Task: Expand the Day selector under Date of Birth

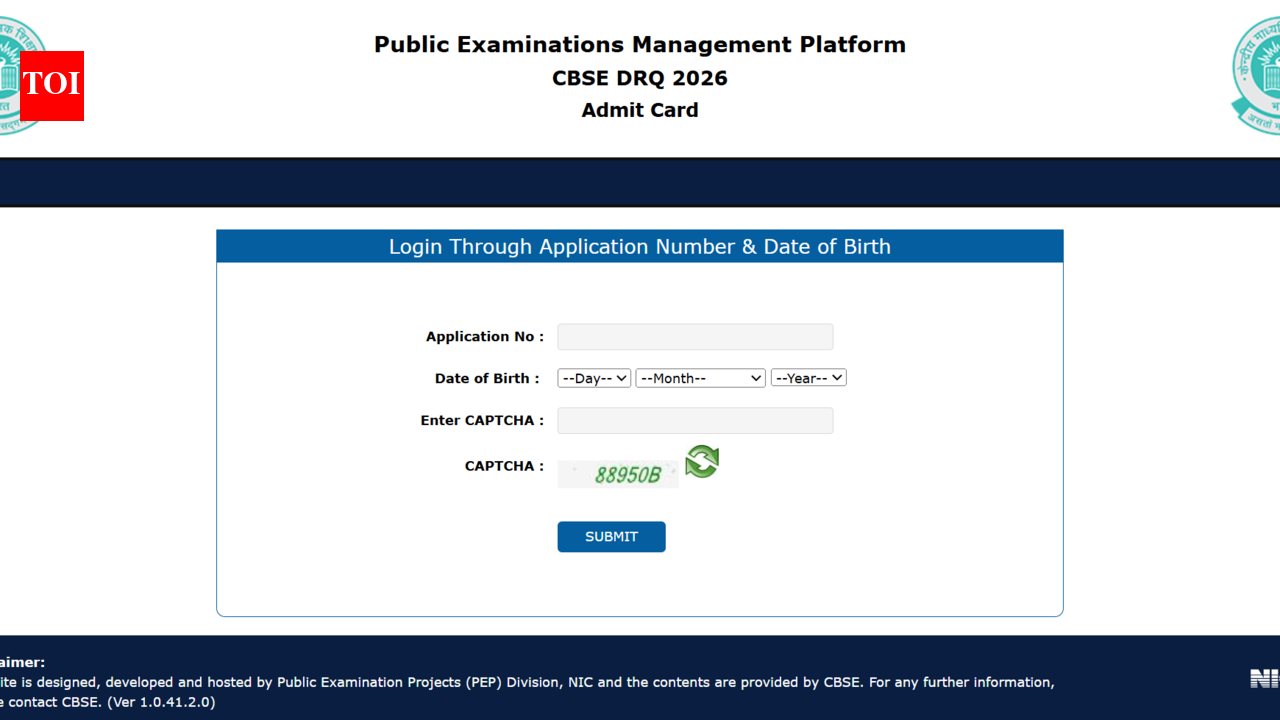Action: [593, 377]
